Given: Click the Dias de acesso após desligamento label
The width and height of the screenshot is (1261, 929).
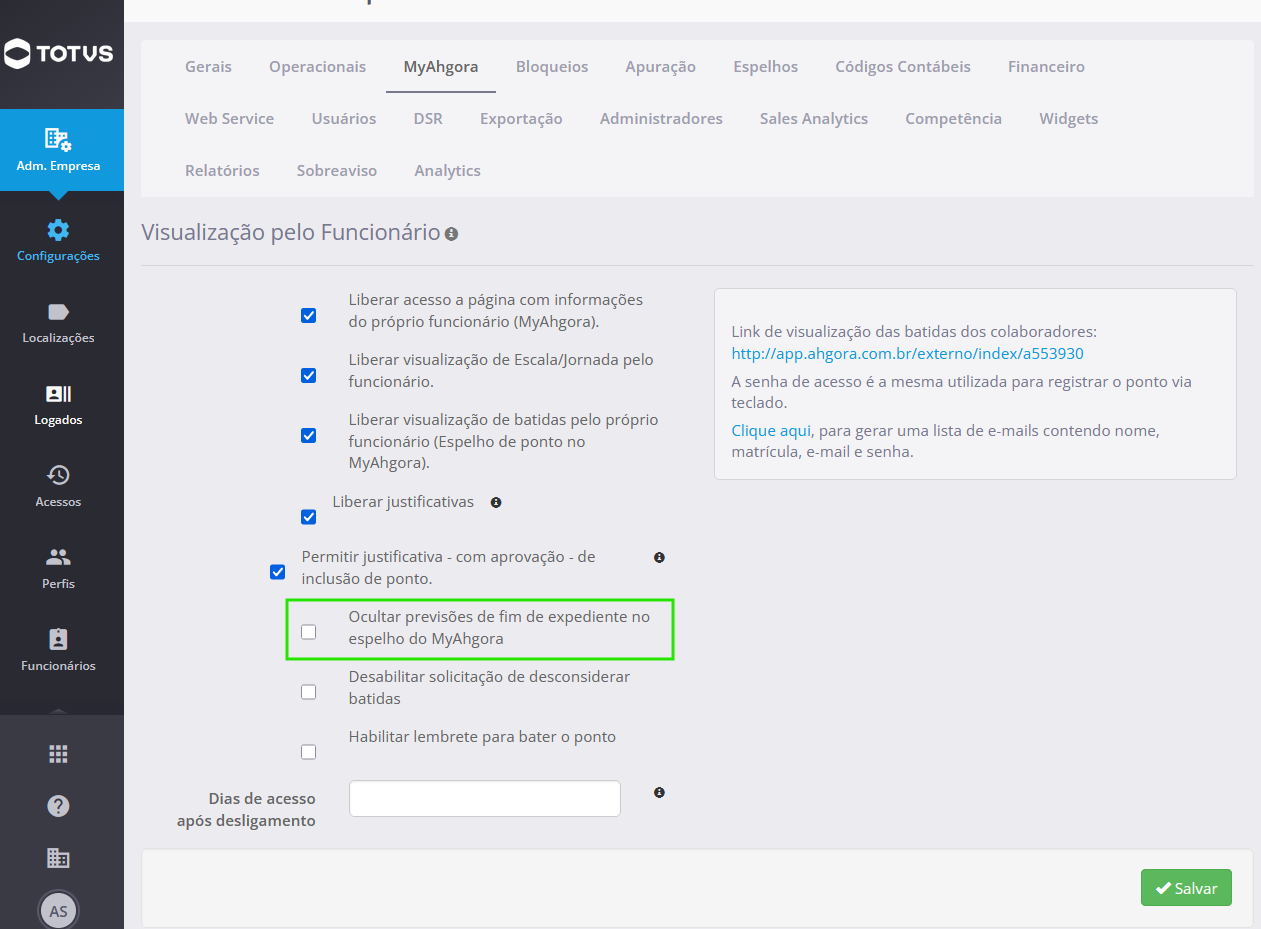Looking at the screenshot, I should tap(246, 810).
